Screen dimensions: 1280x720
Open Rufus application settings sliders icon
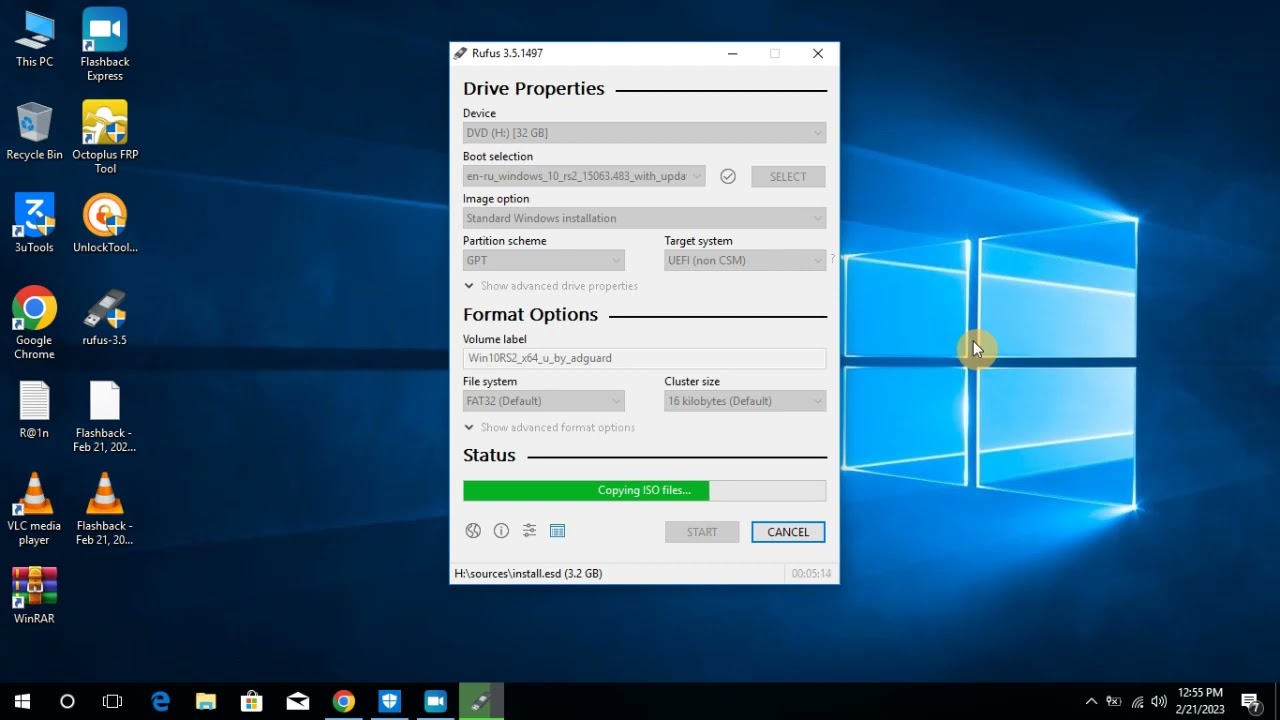pyautogui.click(x=529, y=531)
